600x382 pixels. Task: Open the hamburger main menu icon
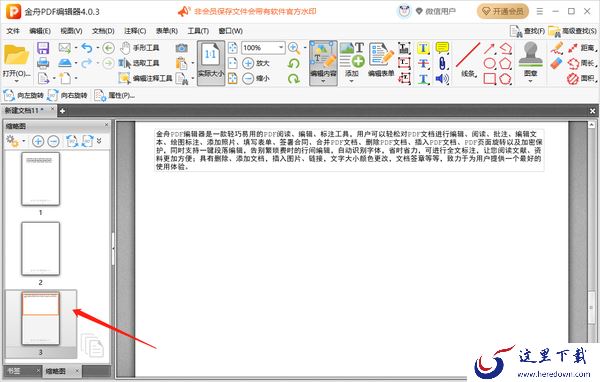[x=540, y=11]
